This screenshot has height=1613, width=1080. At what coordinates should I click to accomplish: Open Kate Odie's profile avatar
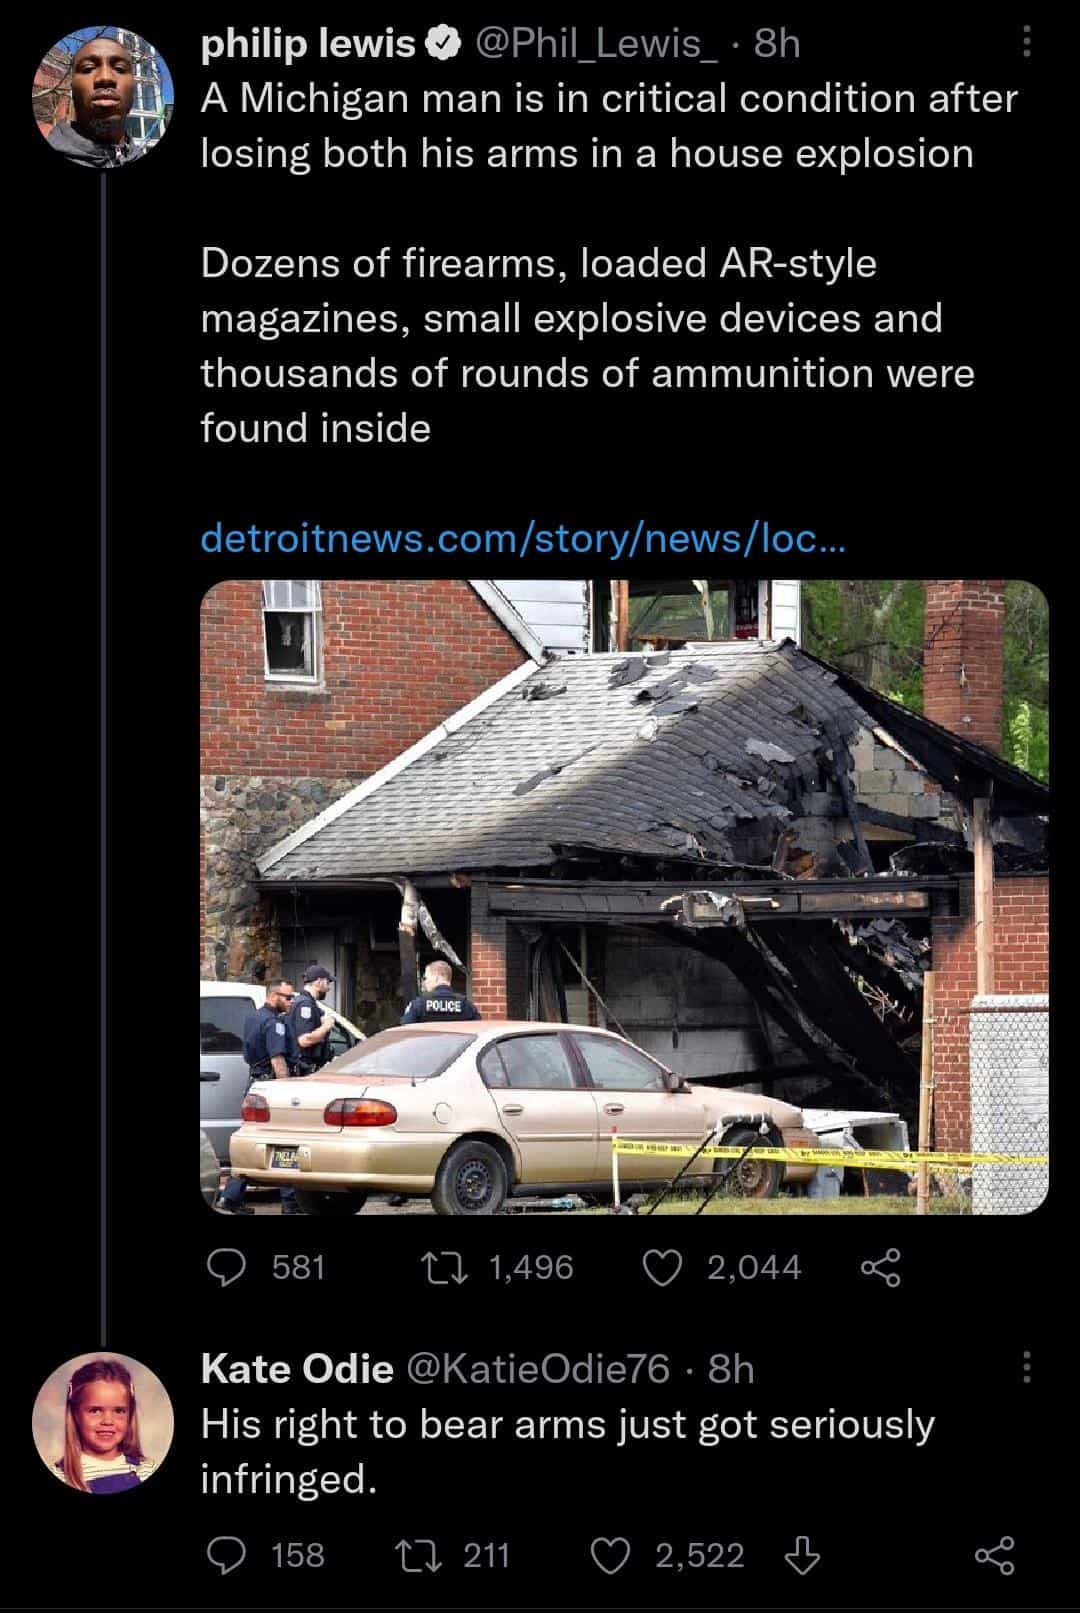click(x=102, y=1423)
